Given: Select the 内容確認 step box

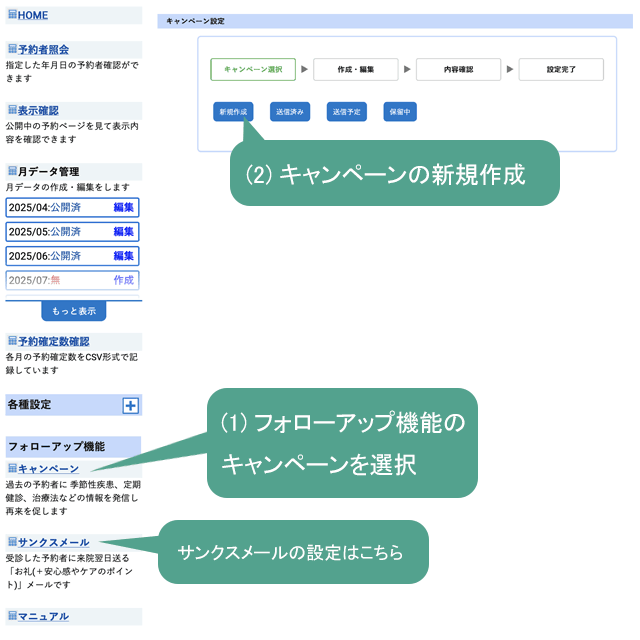Looking at the screenshot, I should [x=458, y=69].
